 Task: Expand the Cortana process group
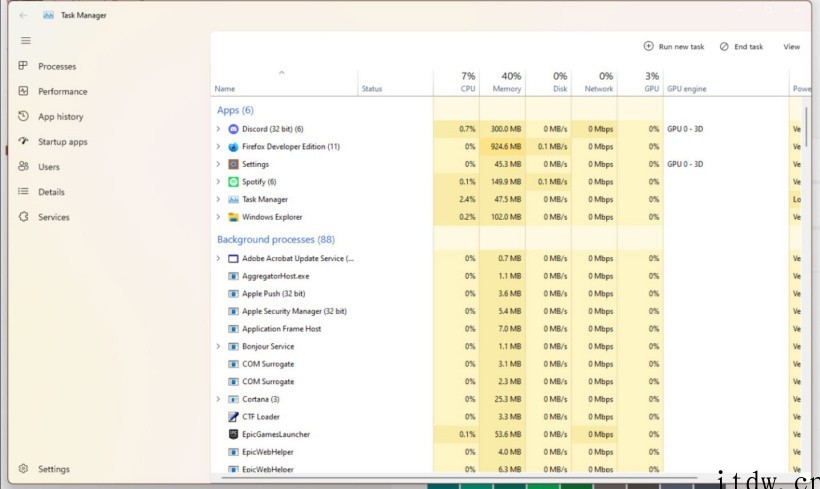tap(219, 399)
